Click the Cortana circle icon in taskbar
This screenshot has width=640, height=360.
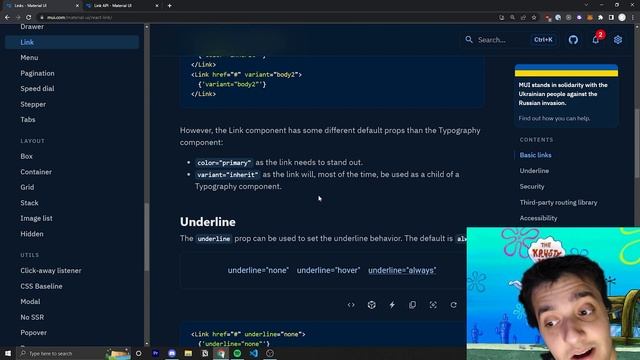[x=138, y=353]
